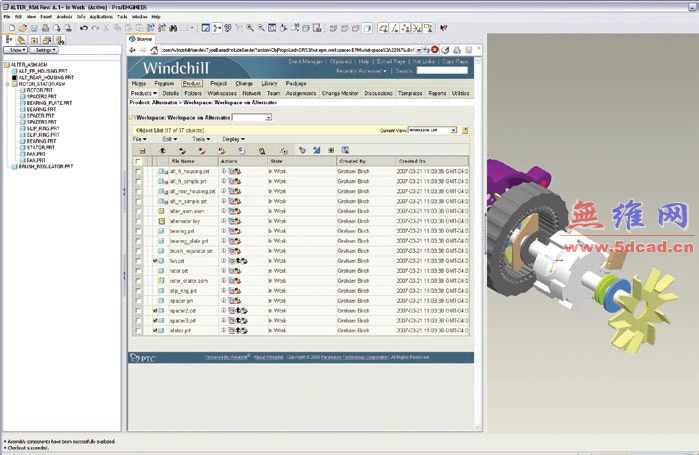Viewport: 699px width, 455px height.
Task: Click the browser Print icon
Action: click(x=457, y=50)
